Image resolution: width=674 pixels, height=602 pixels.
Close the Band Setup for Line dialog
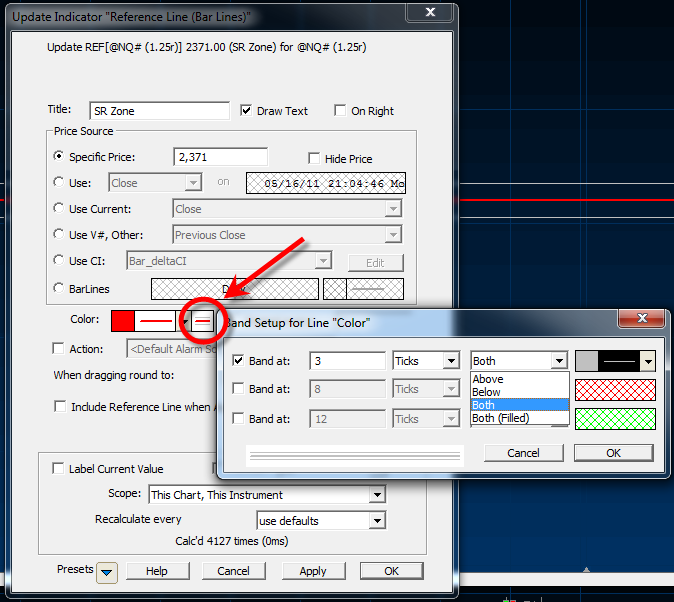point(642,318)
